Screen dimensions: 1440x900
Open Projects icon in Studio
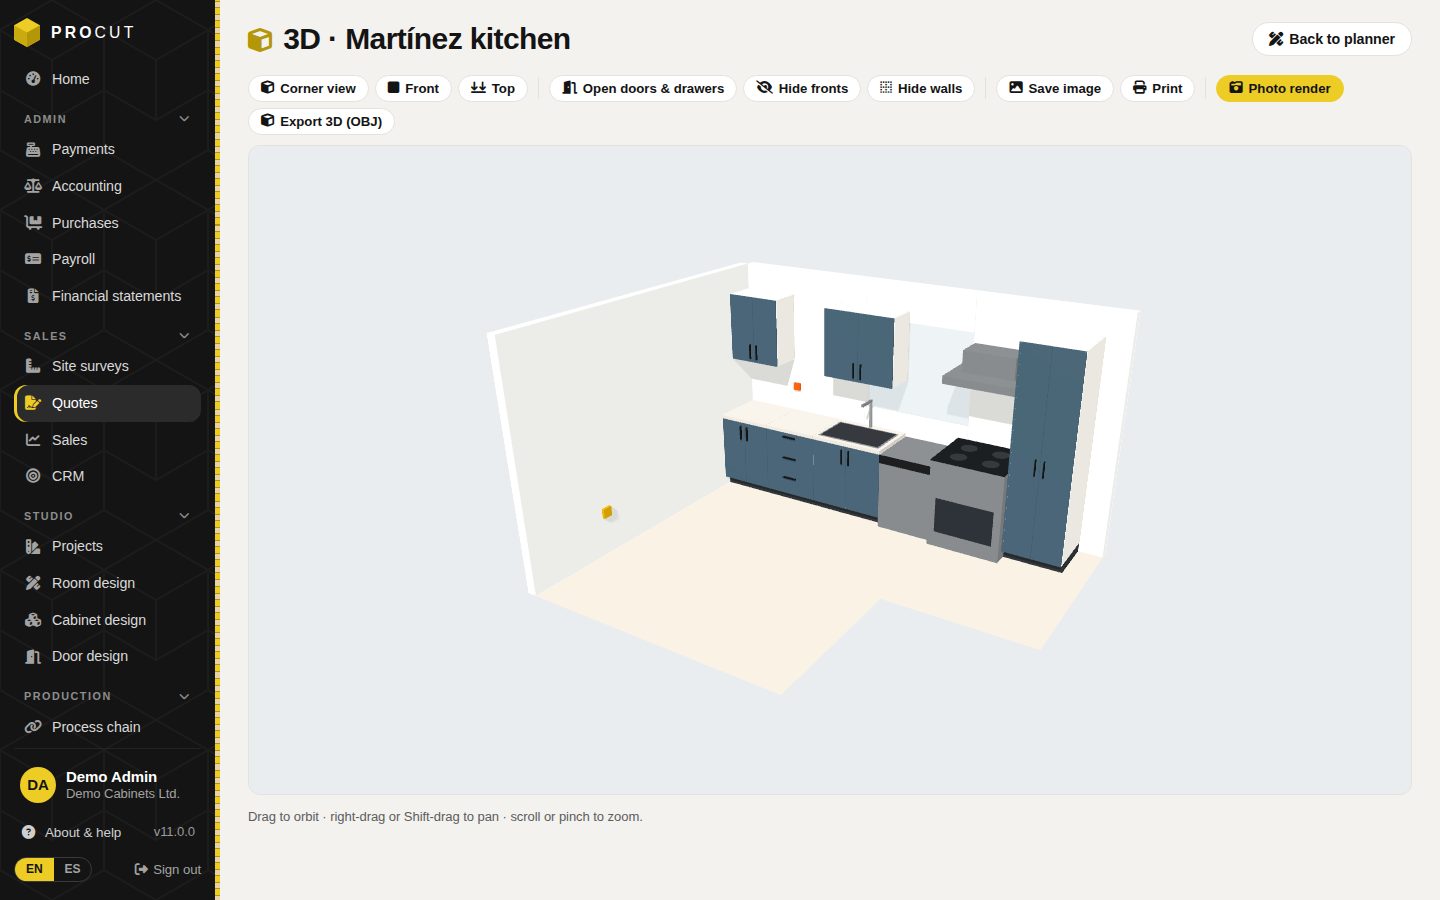click(x=33, y=546)
